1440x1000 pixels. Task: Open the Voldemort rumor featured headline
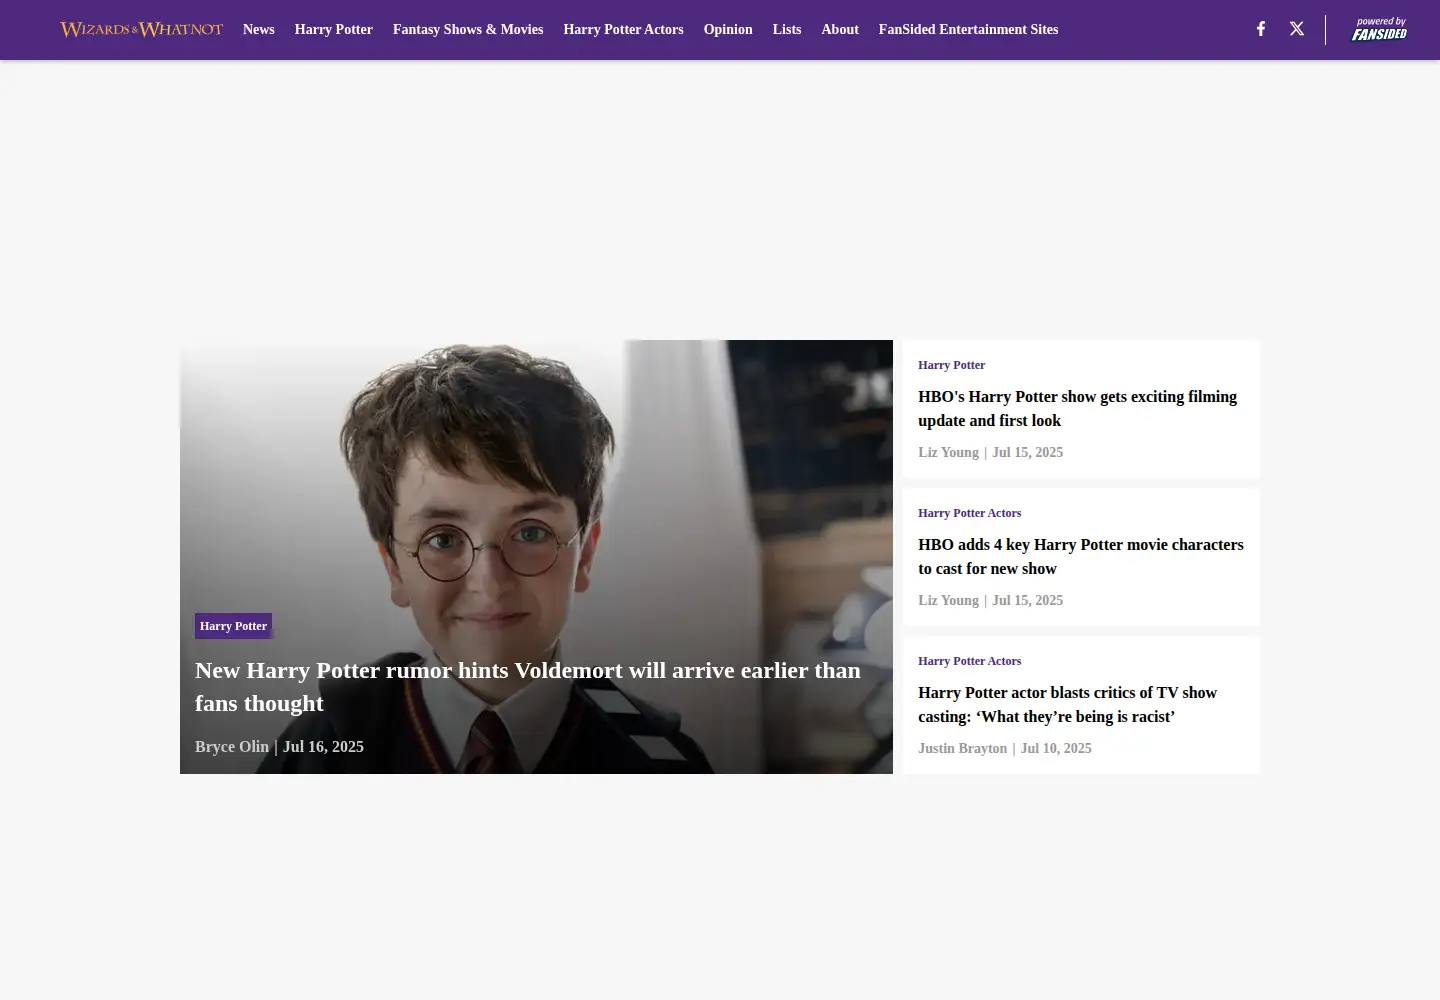click(528, 687)
